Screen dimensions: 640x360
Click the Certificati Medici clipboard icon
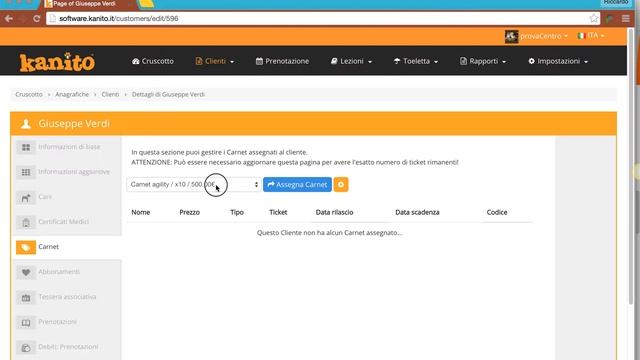click(26, 222)
